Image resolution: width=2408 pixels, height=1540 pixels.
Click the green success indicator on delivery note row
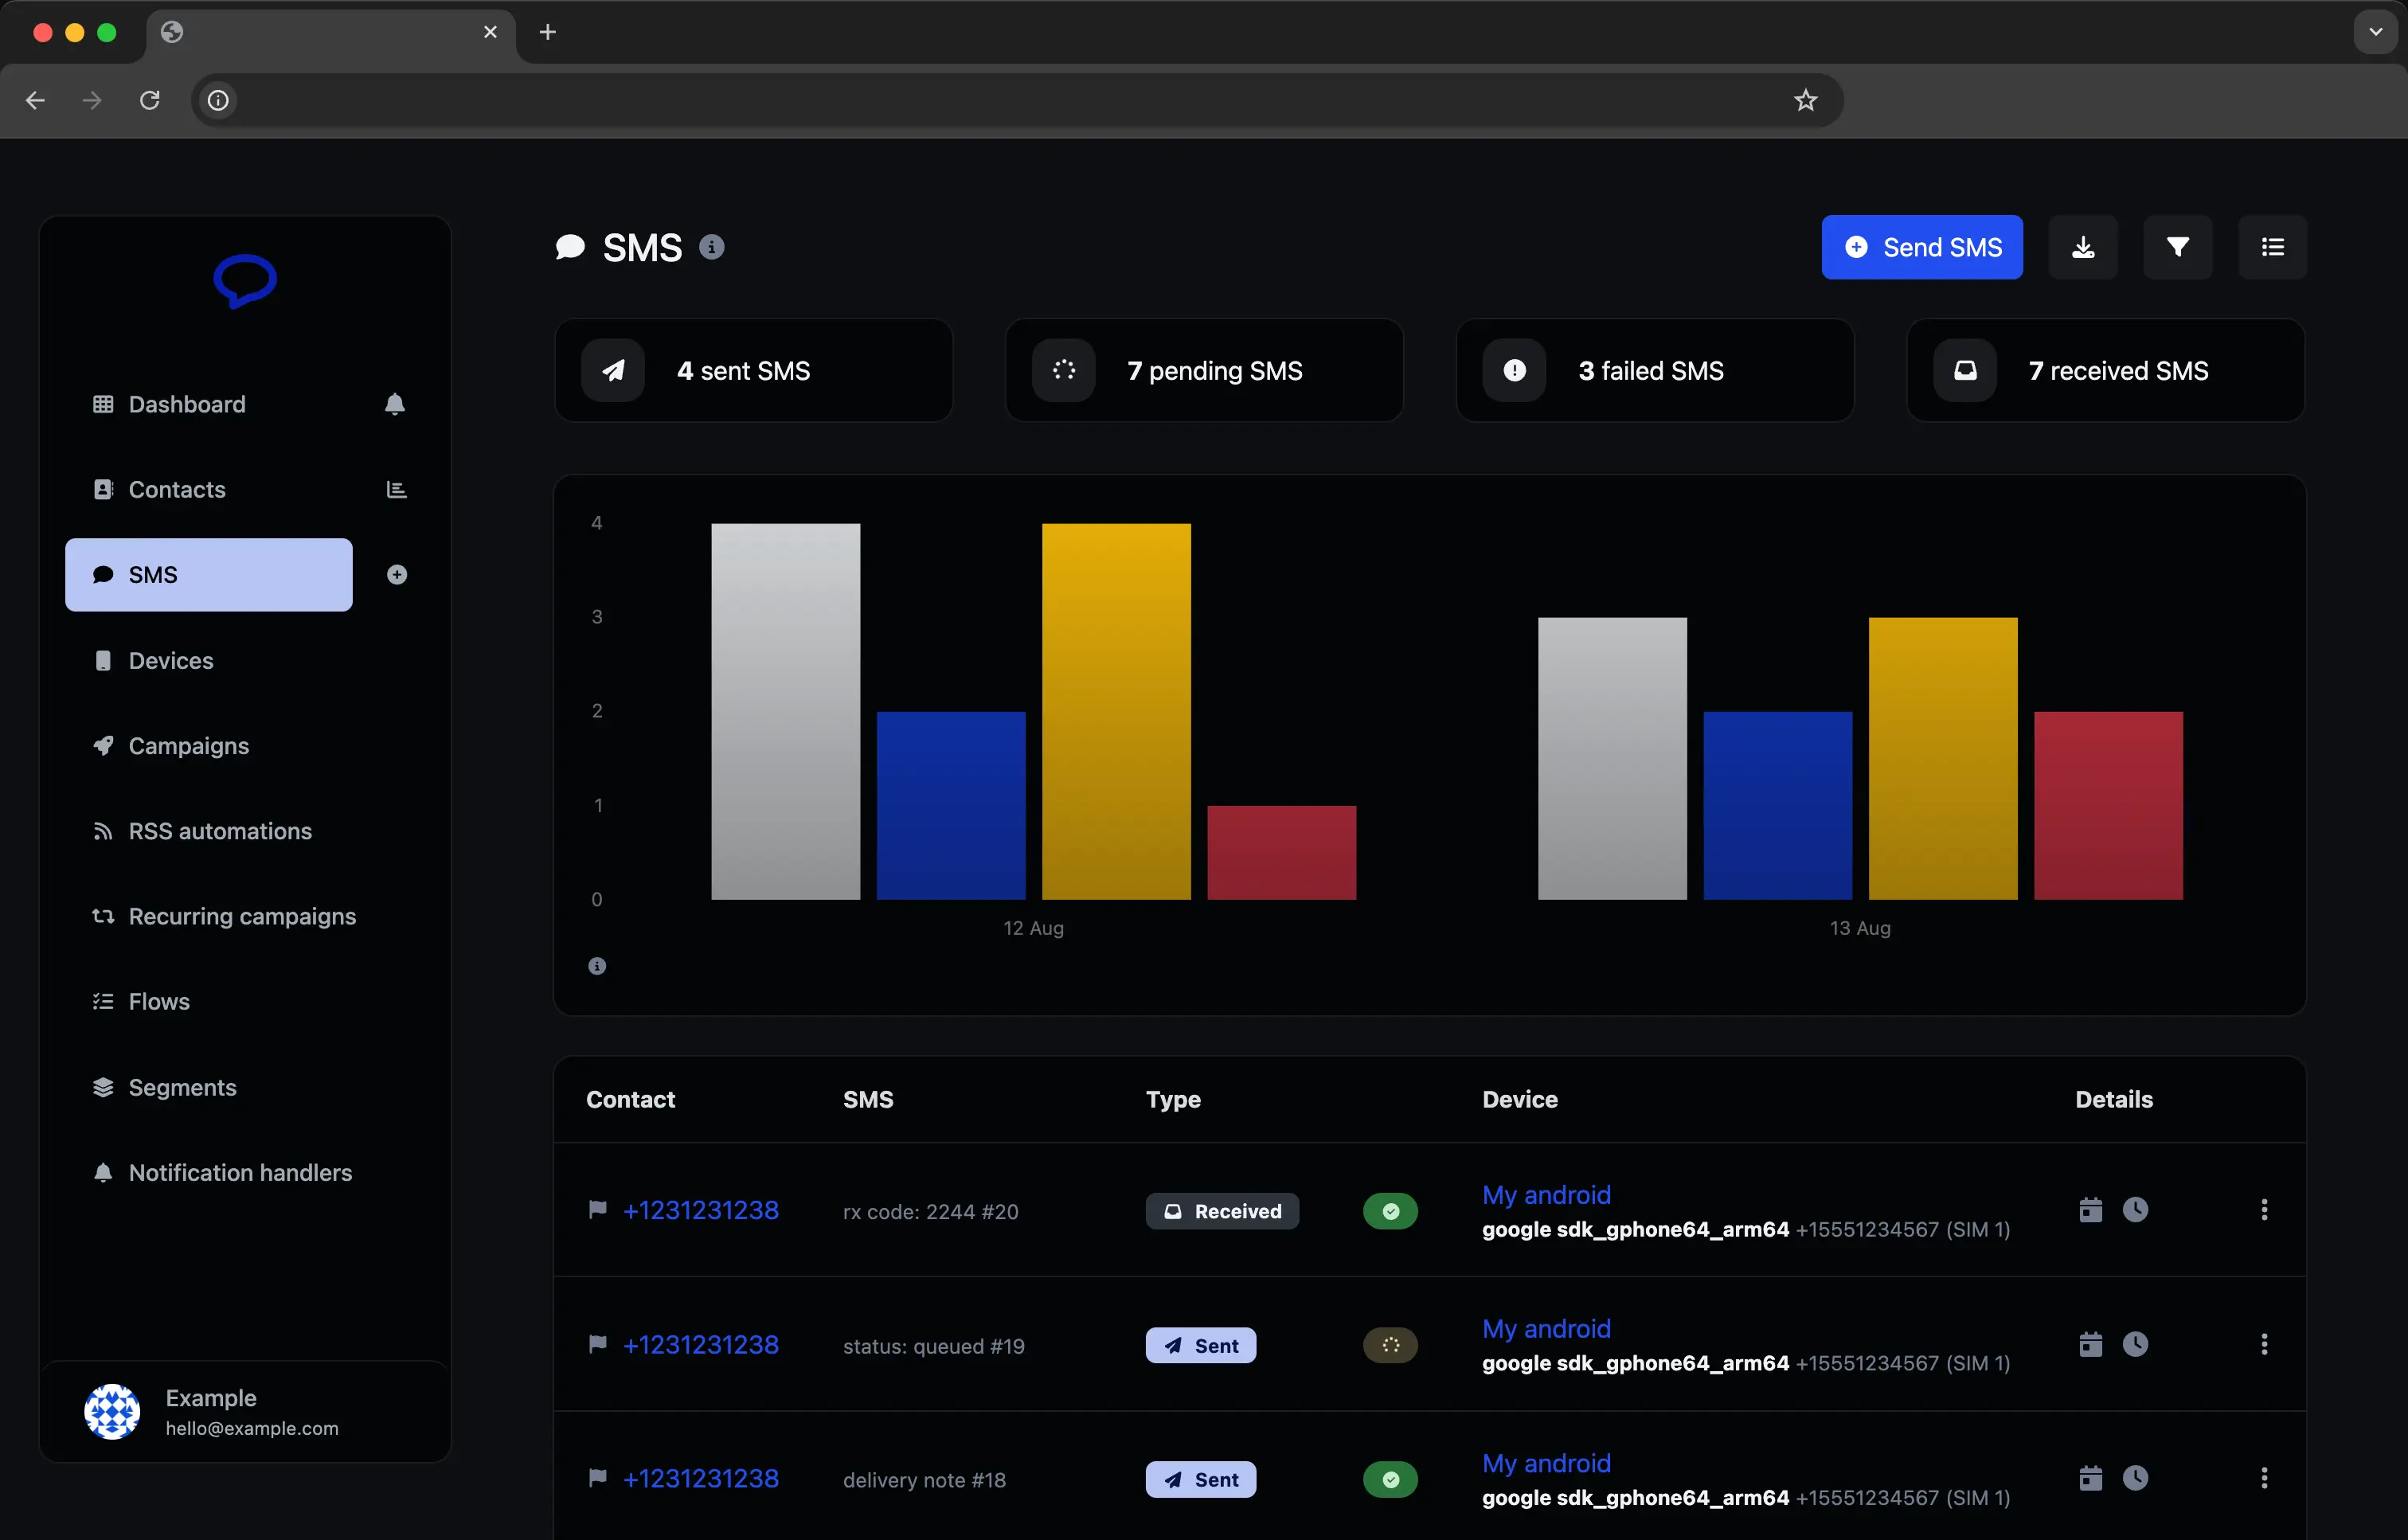click(x=1390, y=1479)
